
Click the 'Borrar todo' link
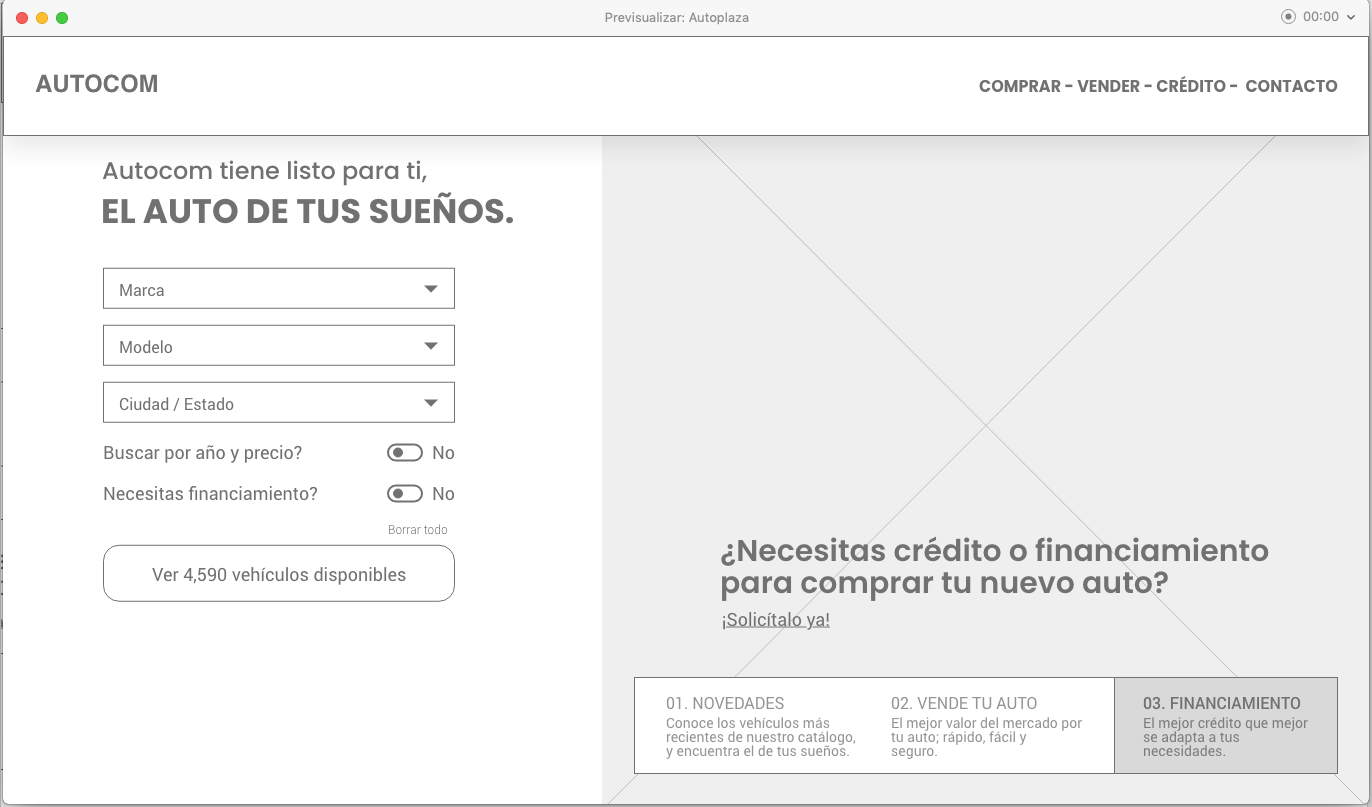[x=418, y=530]
